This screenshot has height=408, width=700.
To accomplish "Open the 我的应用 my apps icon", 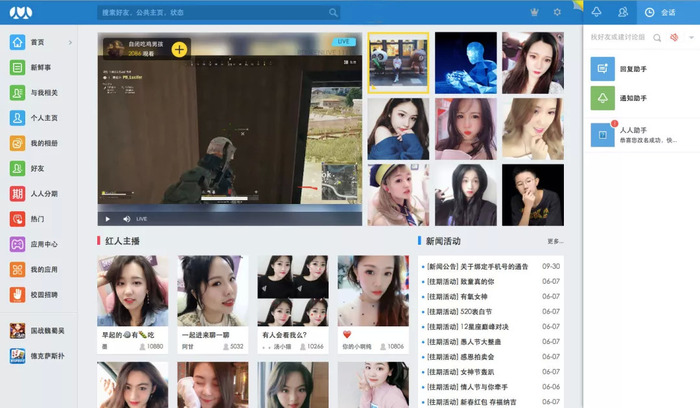I will [x=17, y=269].
